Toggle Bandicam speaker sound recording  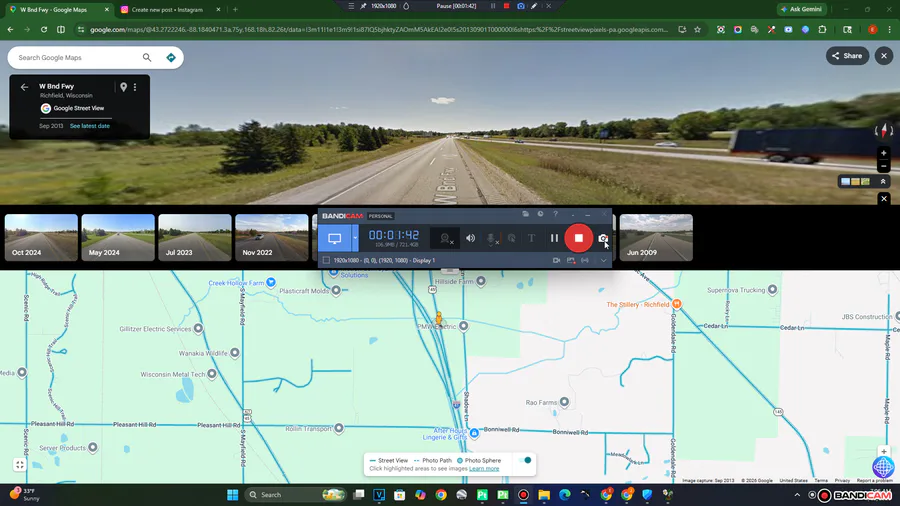coord(470,238)
